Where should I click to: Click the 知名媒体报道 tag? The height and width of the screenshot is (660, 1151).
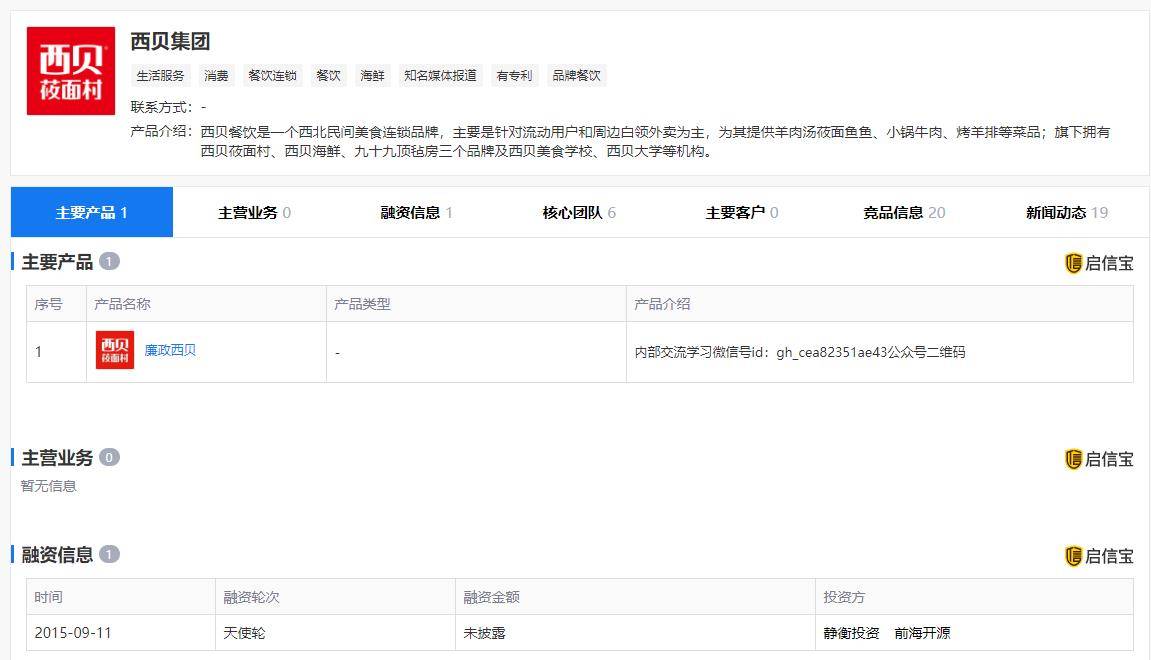440,76
